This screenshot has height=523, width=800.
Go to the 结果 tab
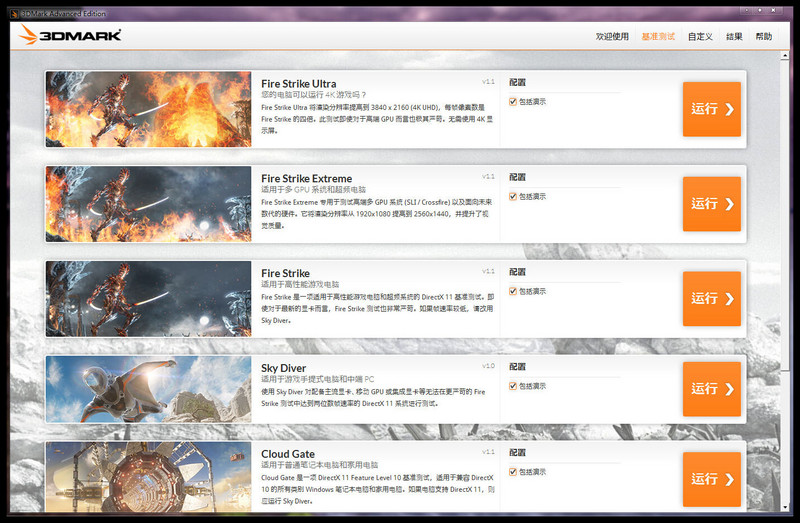point(734,36)
